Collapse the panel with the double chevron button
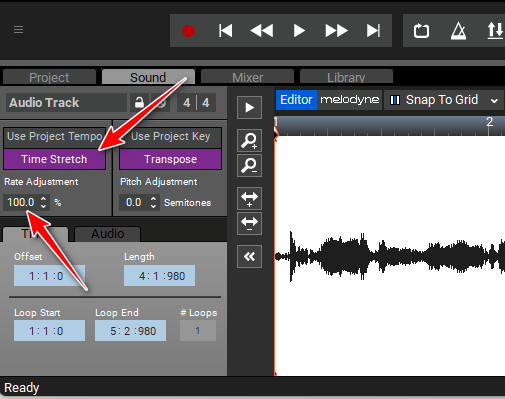The image size is (505, 399). (249, 256)
